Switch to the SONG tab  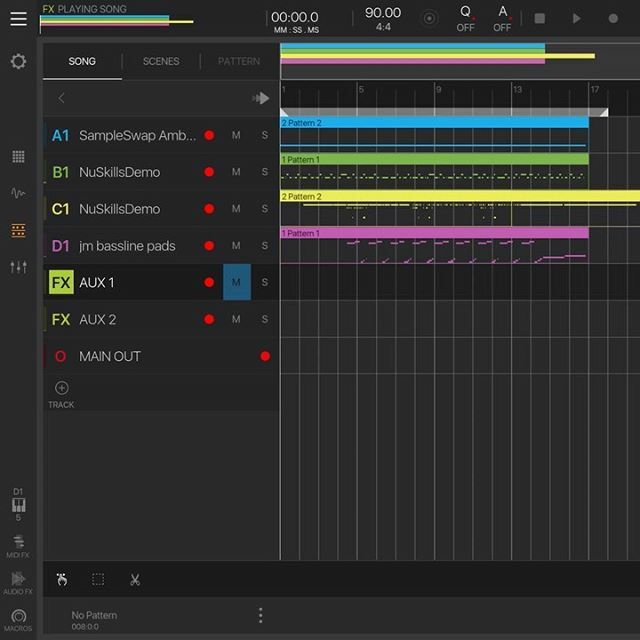(82, 61)
